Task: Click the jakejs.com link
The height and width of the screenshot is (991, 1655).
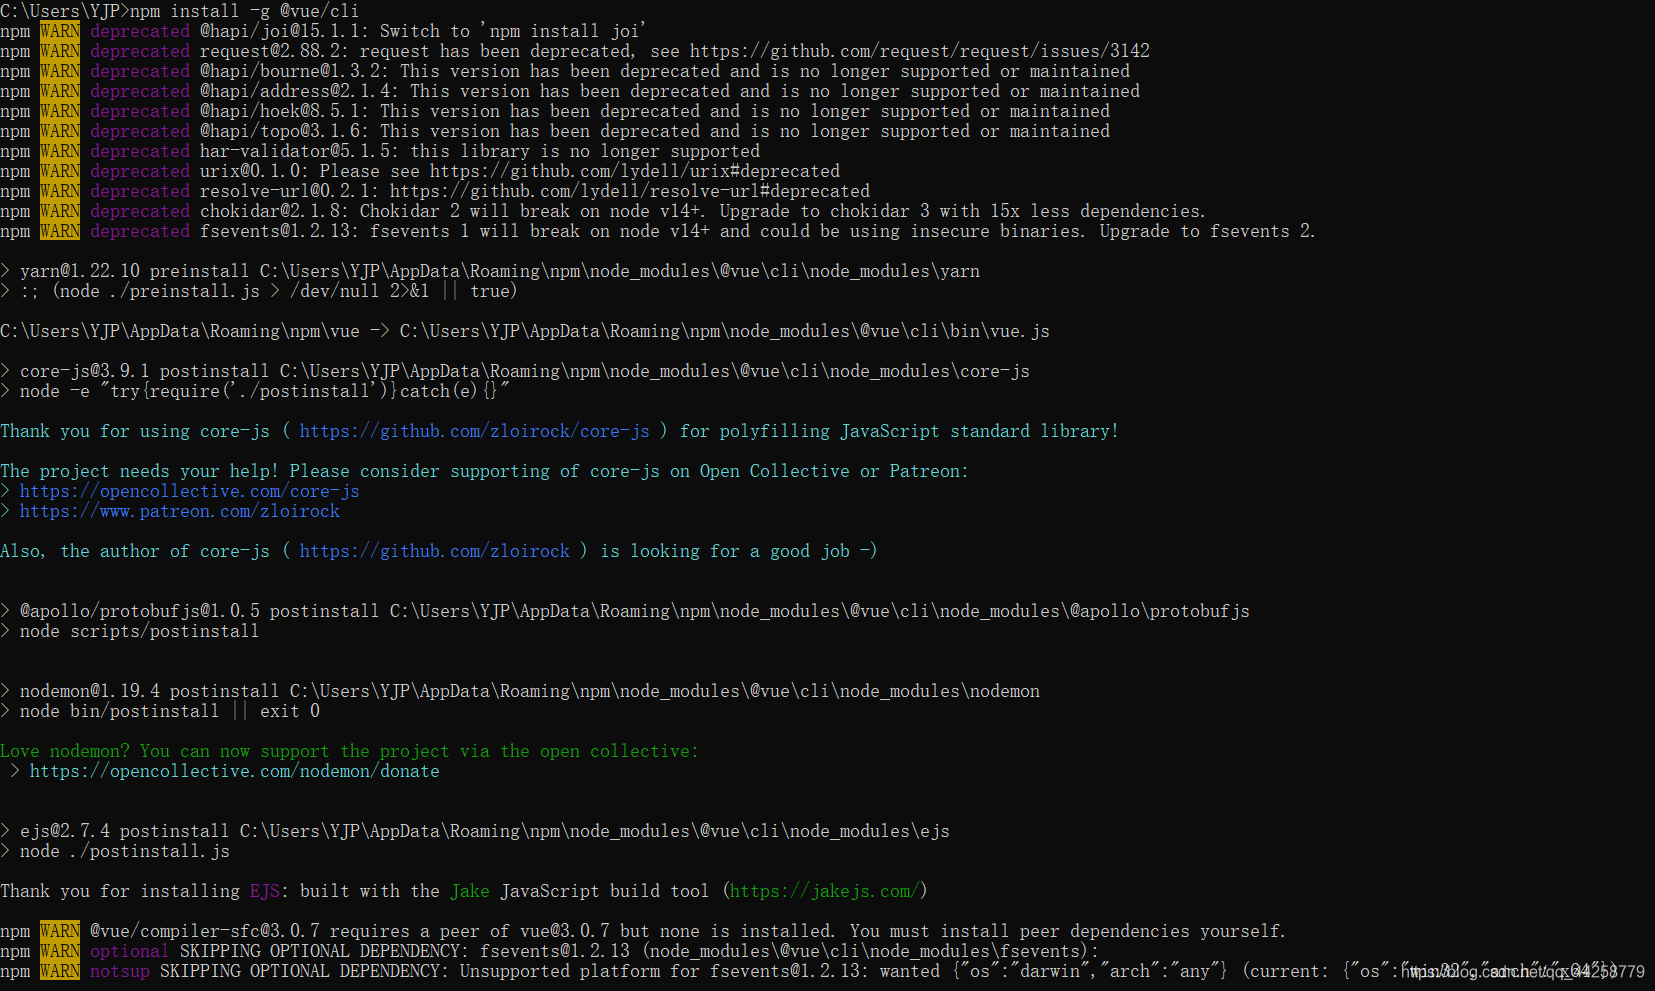Action: coord(824,891)
